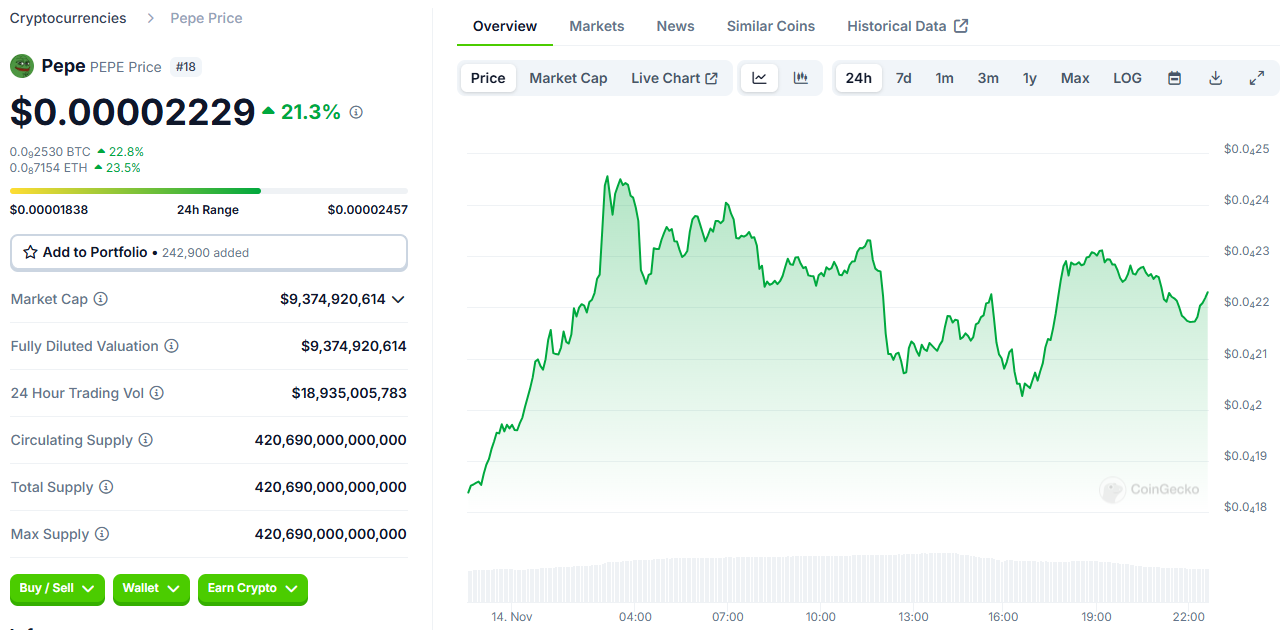Expand chart to fullscreen

point(1257,78)
